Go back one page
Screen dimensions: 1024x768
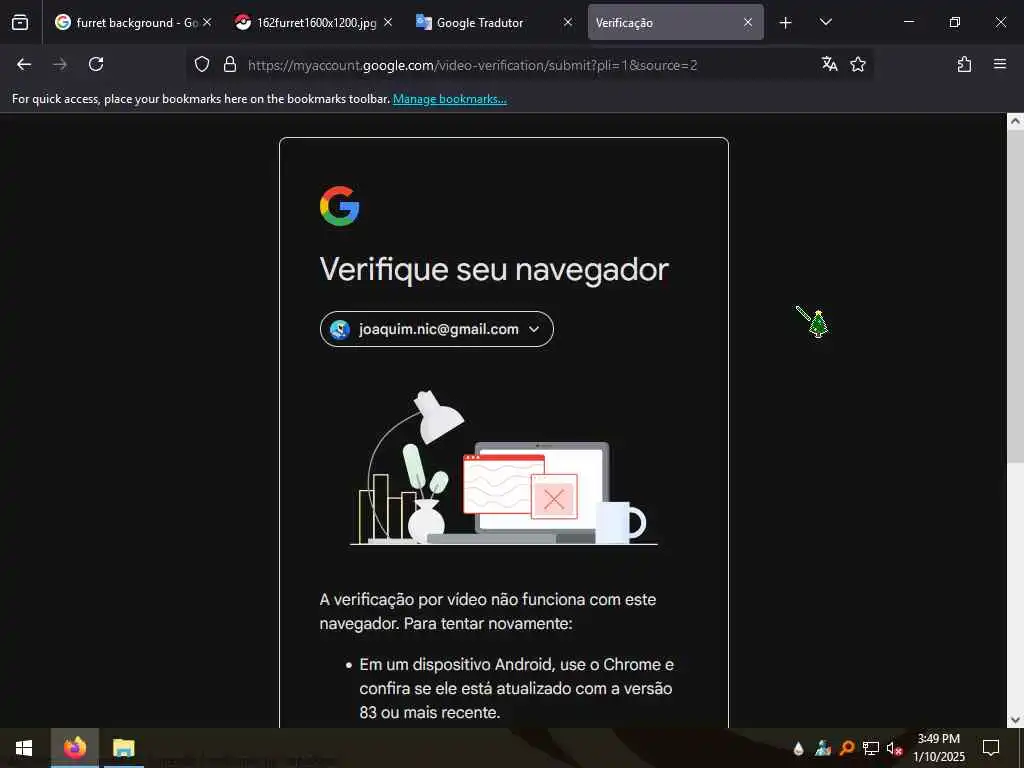[x=24, y=64]
